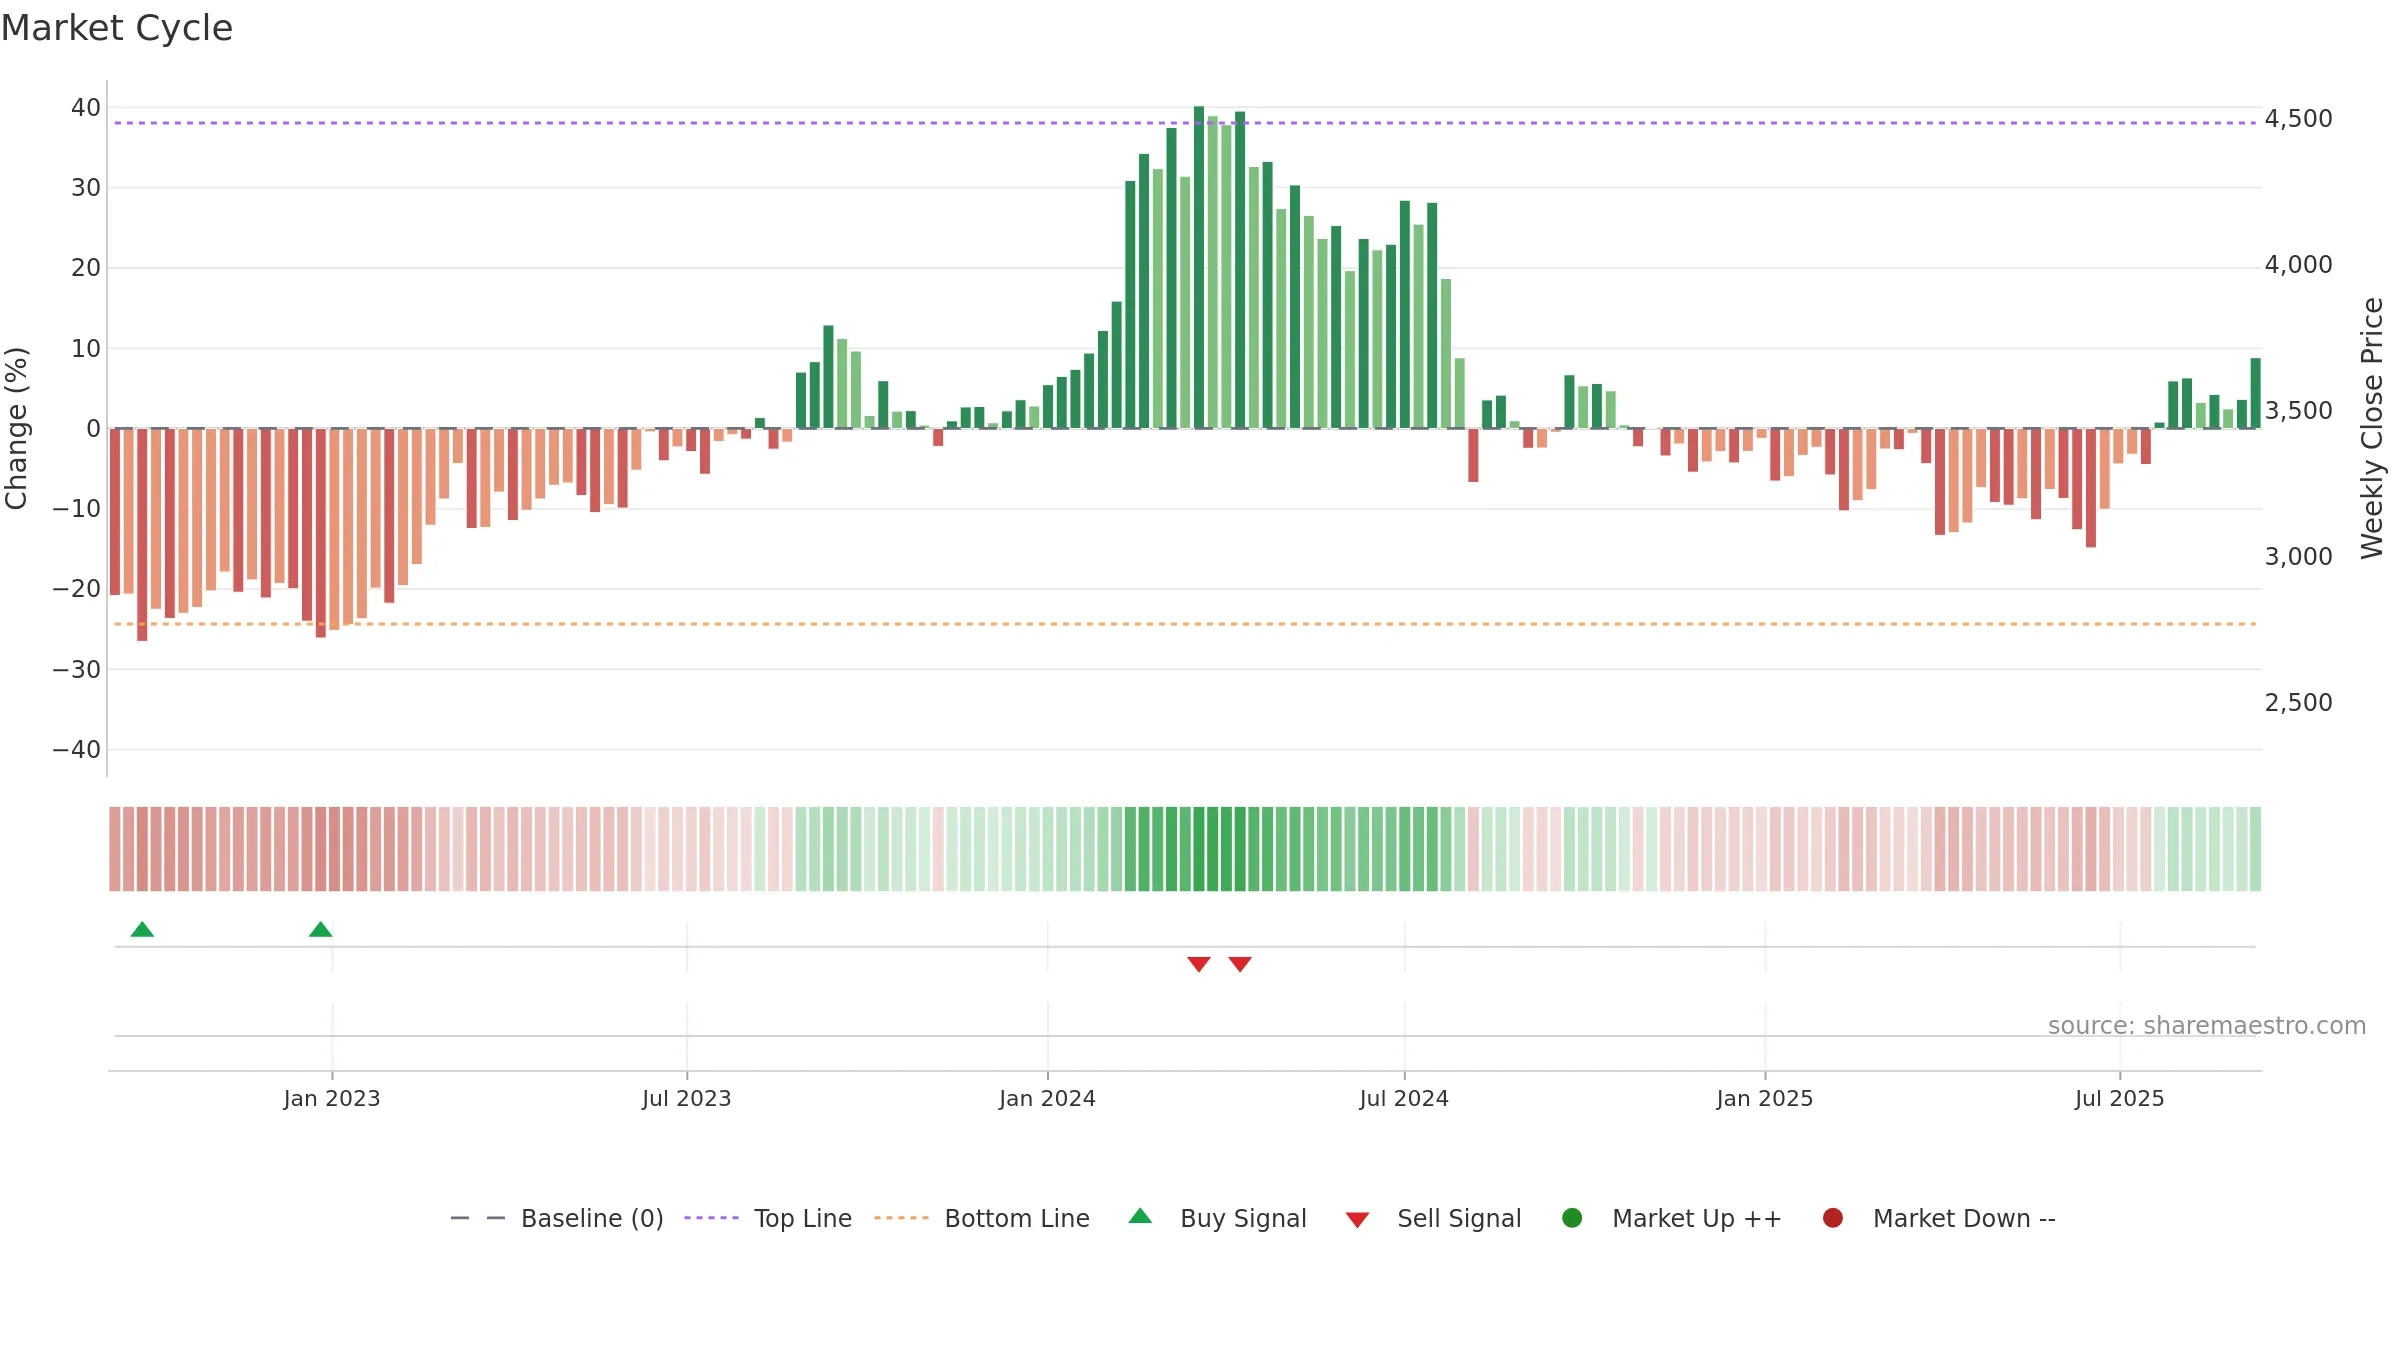Screen dimensions: 2400x1350
Task: Select the second red sell signal marker
Action: (1240, 964)
